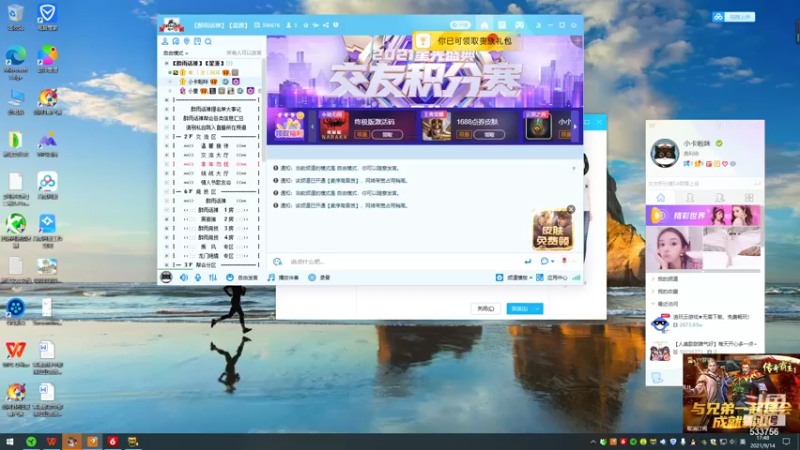Image resolution: width=800 pixels, height=450 pixels.
Task: Click the taskbar date and time
Action: tap(763, 442)
